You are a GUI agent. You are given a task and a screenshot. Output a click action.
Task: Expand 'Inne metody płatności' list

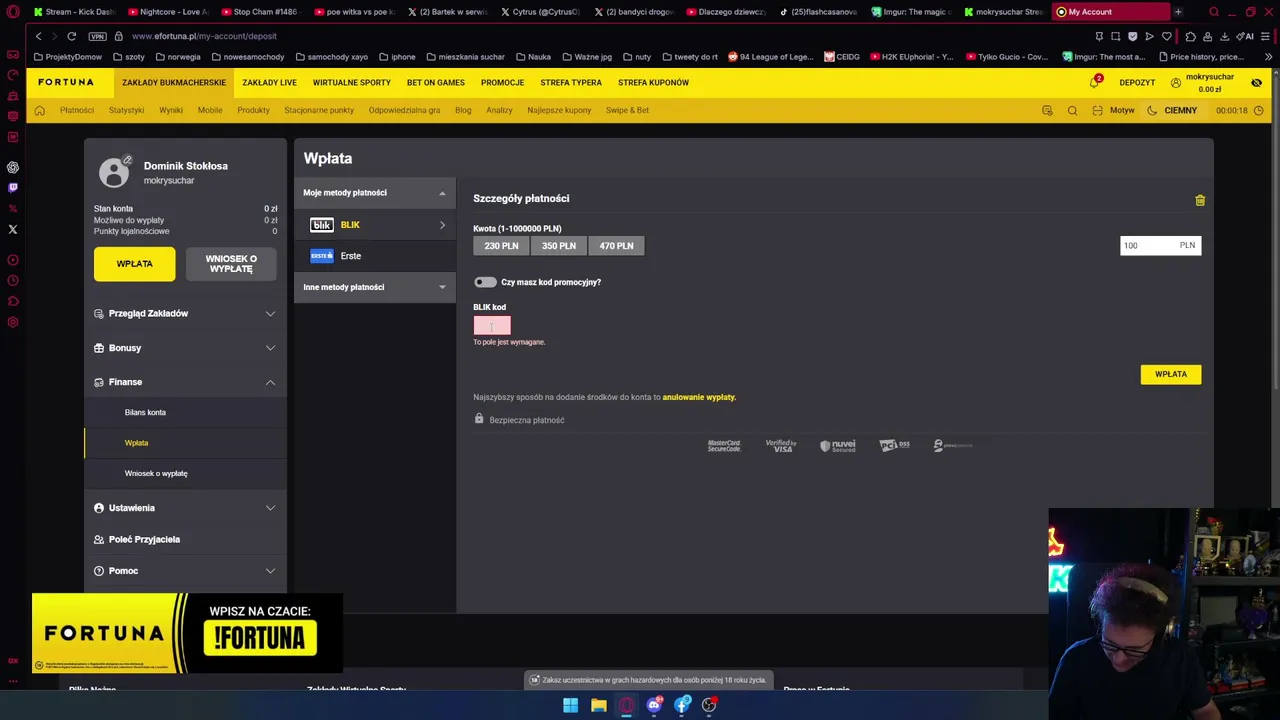[x=375, y=287]
